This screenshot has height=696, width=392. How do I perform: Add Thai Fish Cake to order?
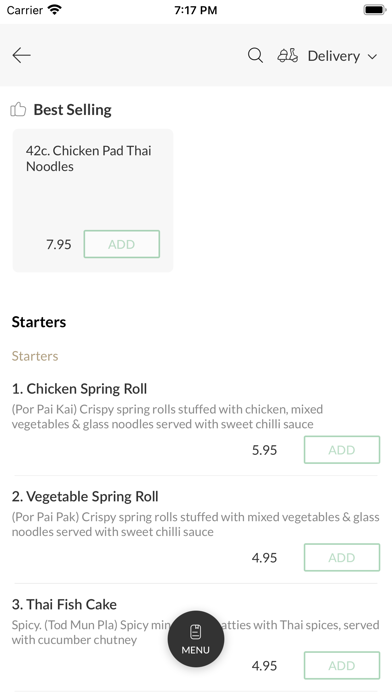342,665
